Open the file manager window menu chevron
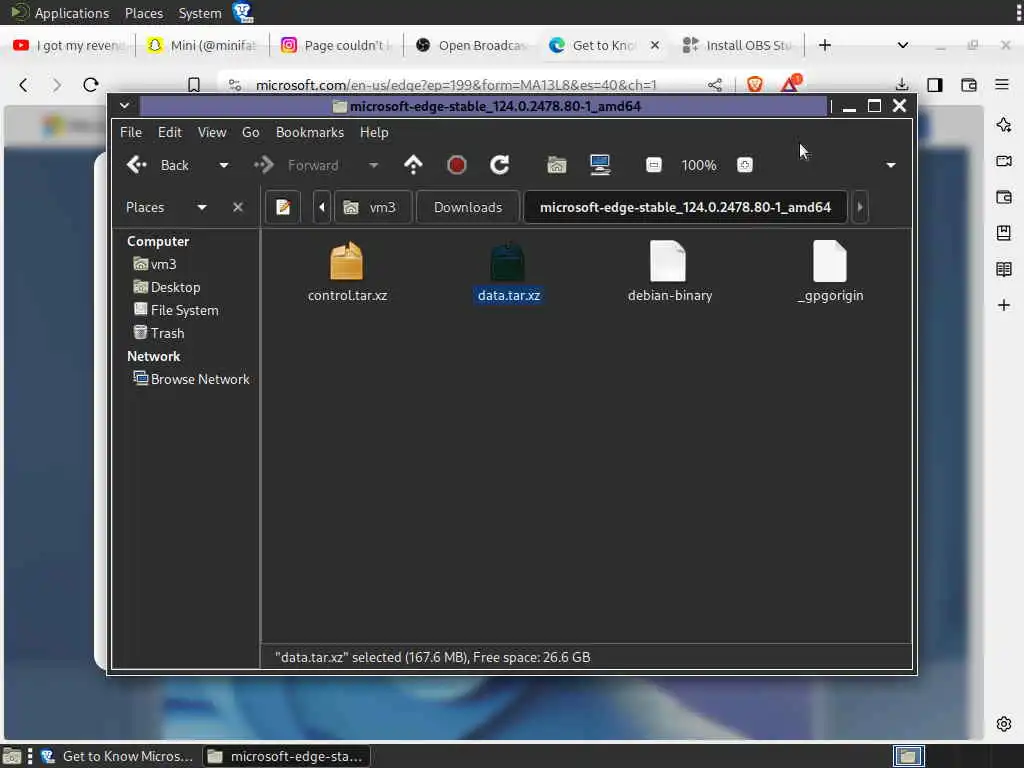The height and width of the screenshot is (768, 1024). pos(125,106)
